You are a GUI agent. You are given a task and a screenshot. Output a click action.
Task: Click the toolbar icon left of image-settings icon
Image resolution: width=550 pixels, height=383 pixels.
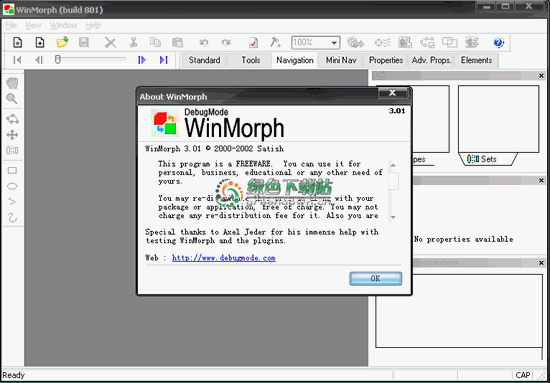(382, 43)
